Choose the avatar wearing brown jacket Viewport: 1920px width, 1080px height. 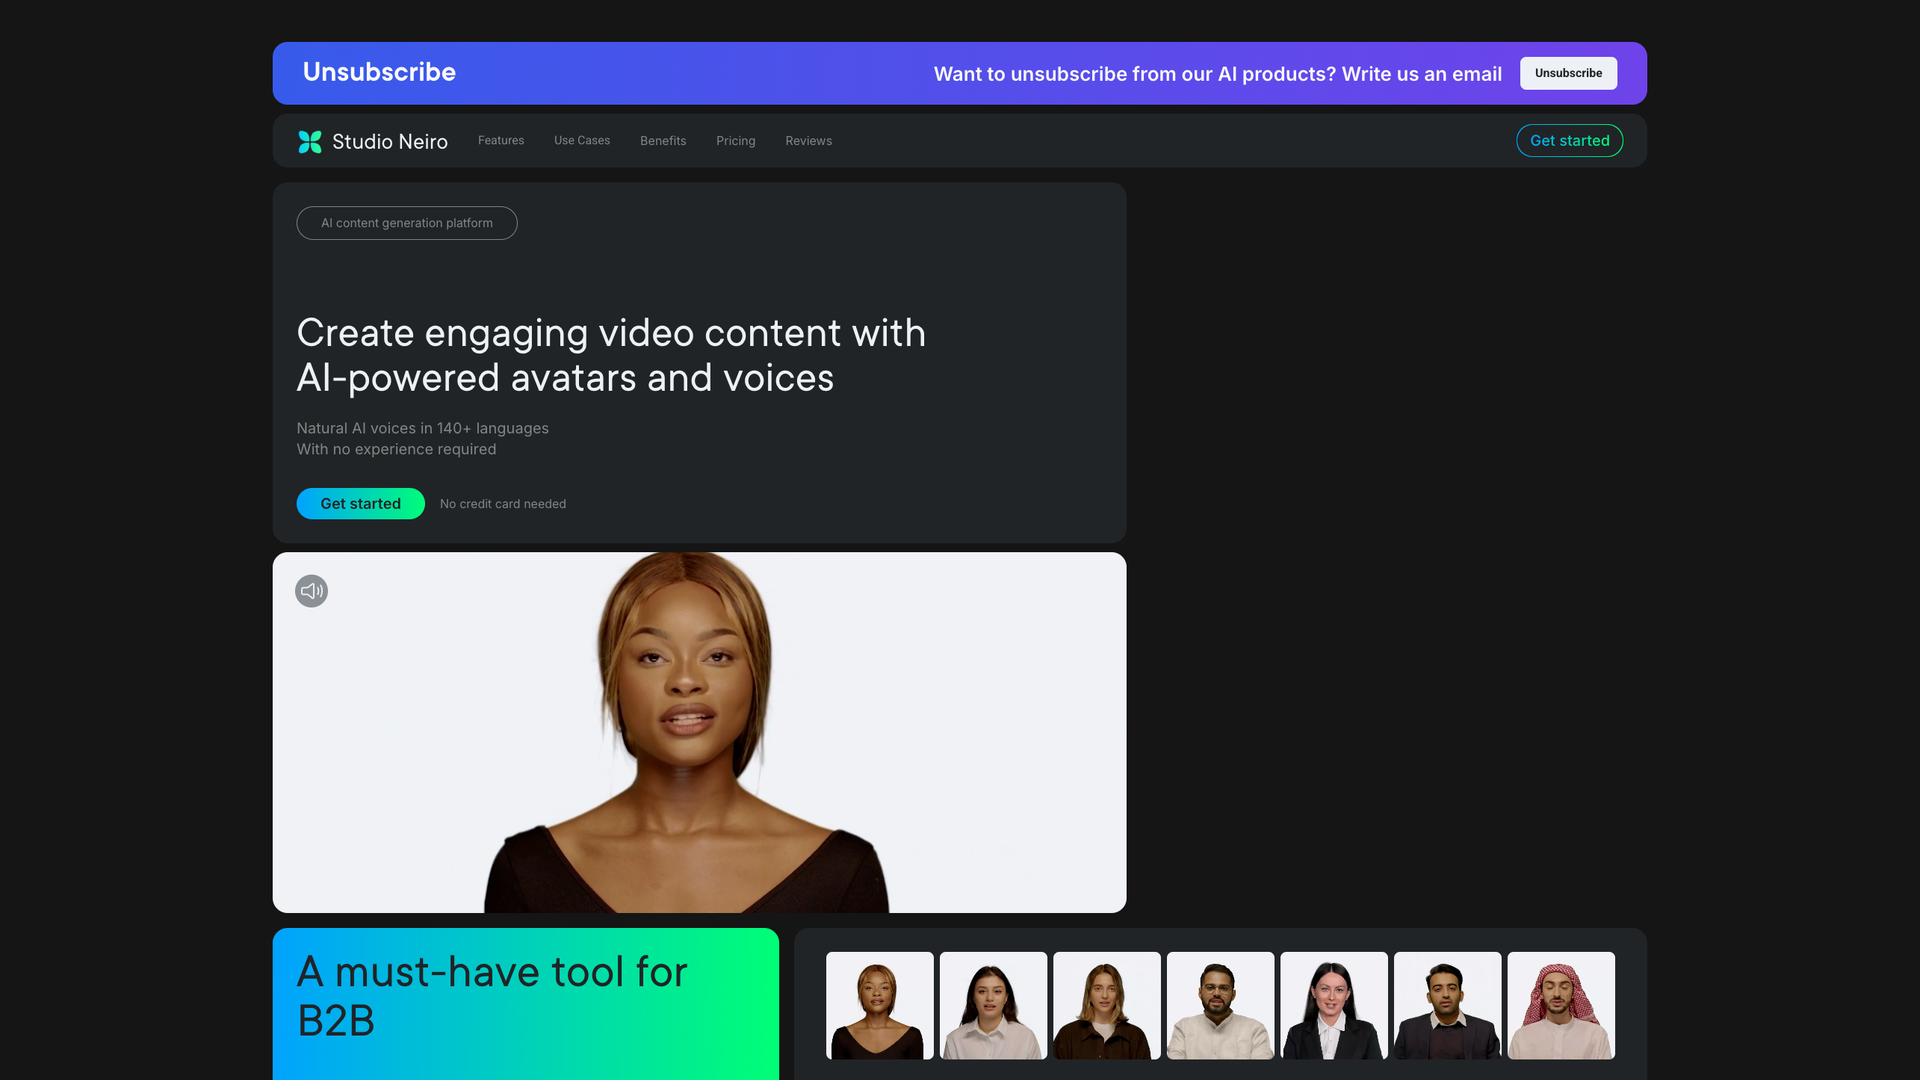click(1106, 1005)
